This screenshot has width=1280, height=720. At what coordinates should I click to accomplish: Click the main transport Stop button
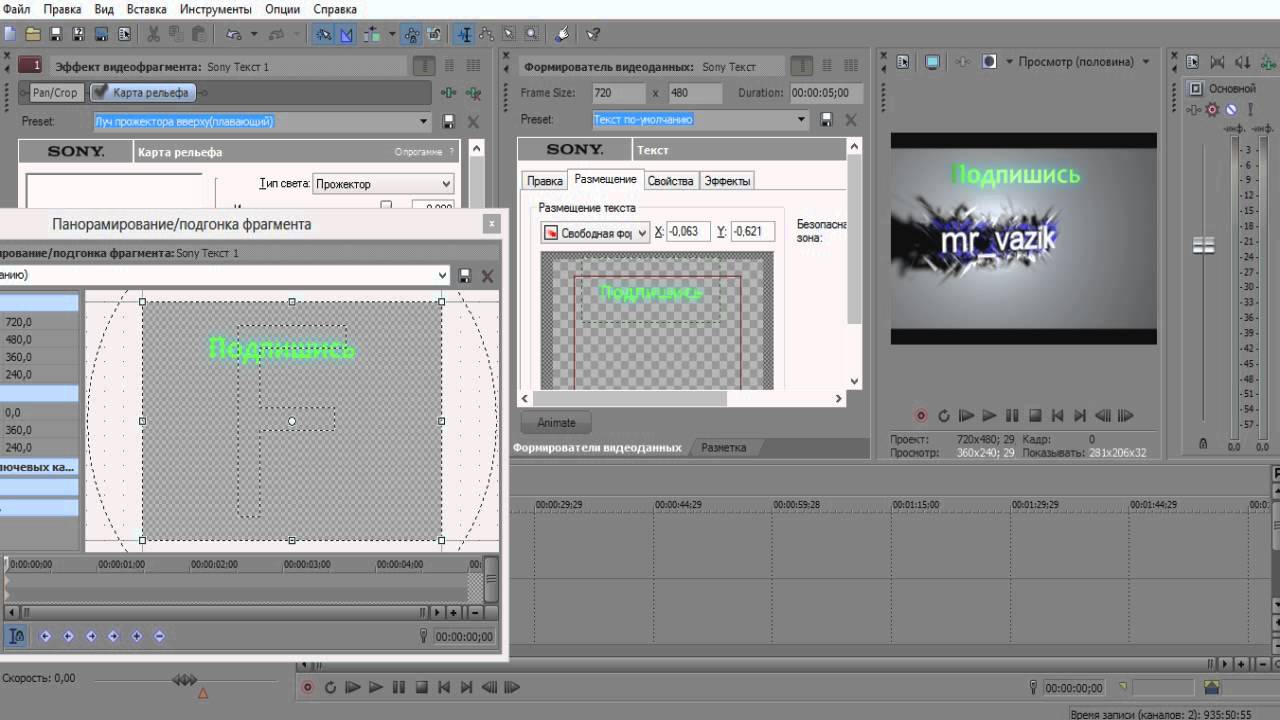[x=422, y=687]
